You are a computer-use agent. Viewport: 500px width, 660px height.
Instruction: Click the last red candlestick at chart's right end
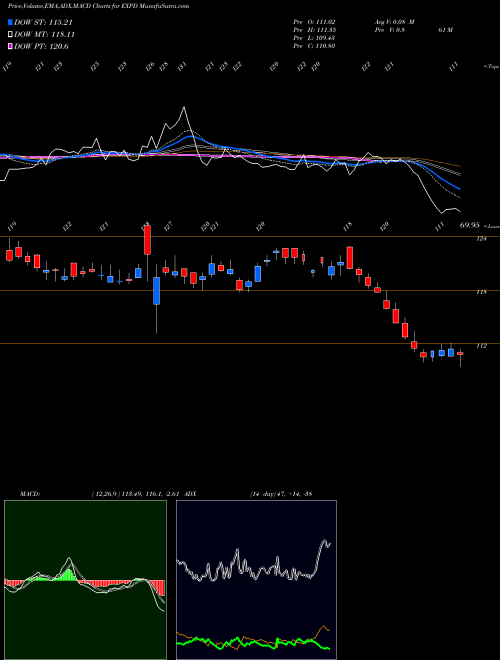point(460,354)
